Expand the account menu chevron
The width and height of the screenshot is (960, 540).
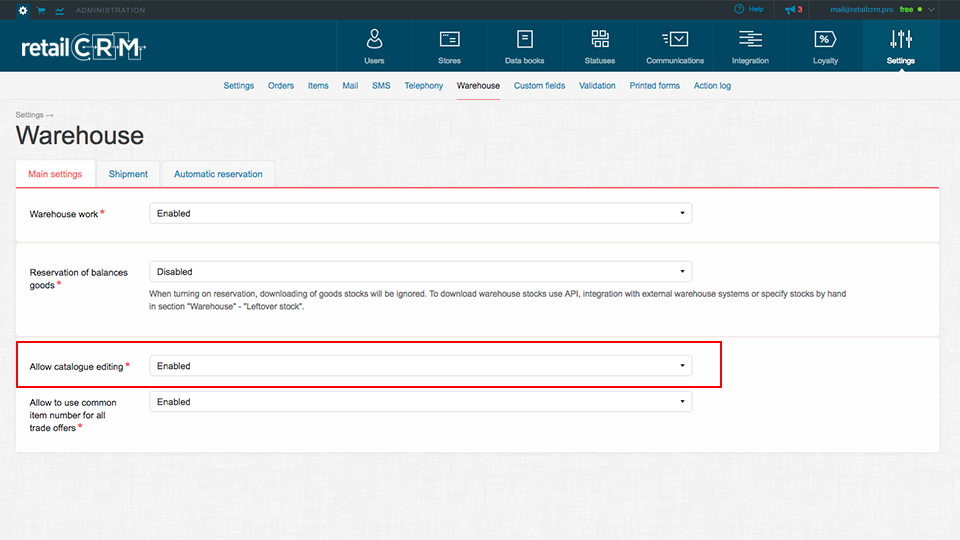pos(931,10)
